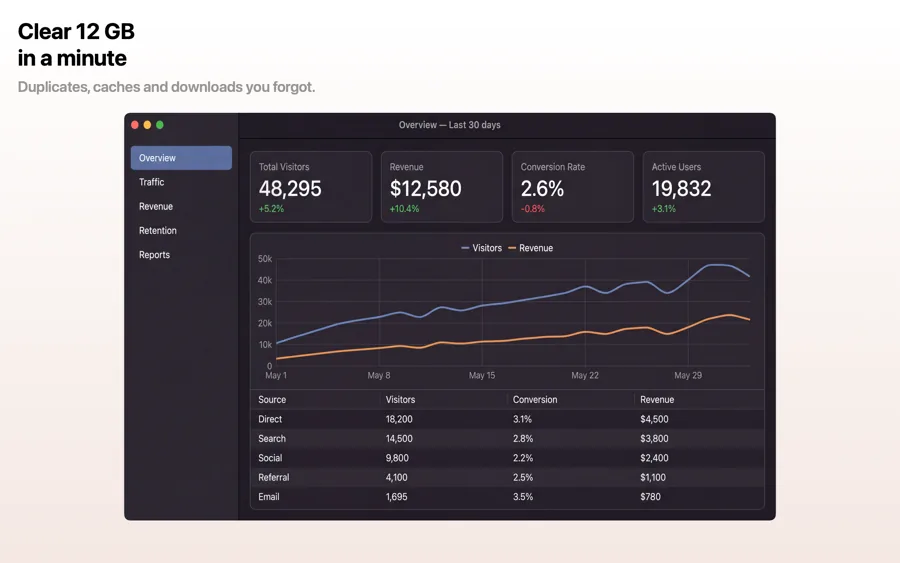Viewport: 900px width, 563px height.
Task: Sort by the Conversion column header
Action: tap(534, 399)
